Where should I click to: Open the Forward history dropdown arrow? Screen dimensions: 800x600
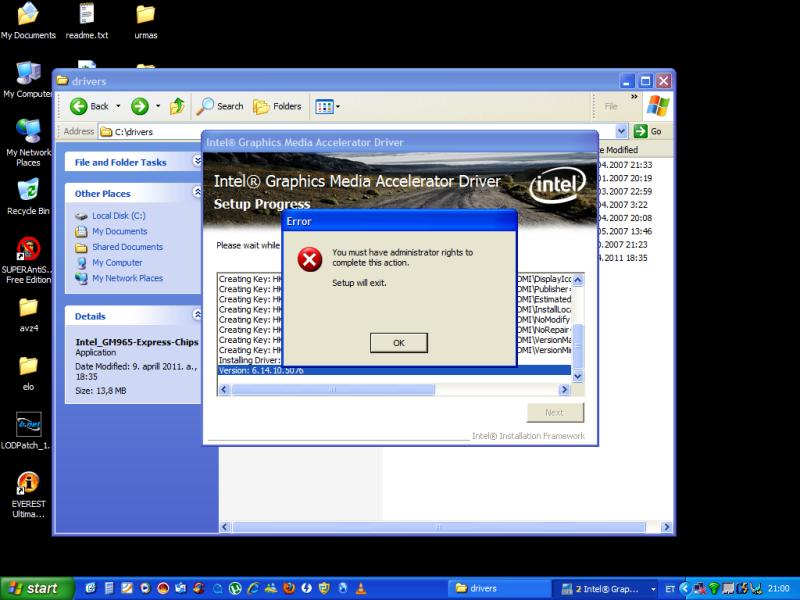tap(158, 106)
